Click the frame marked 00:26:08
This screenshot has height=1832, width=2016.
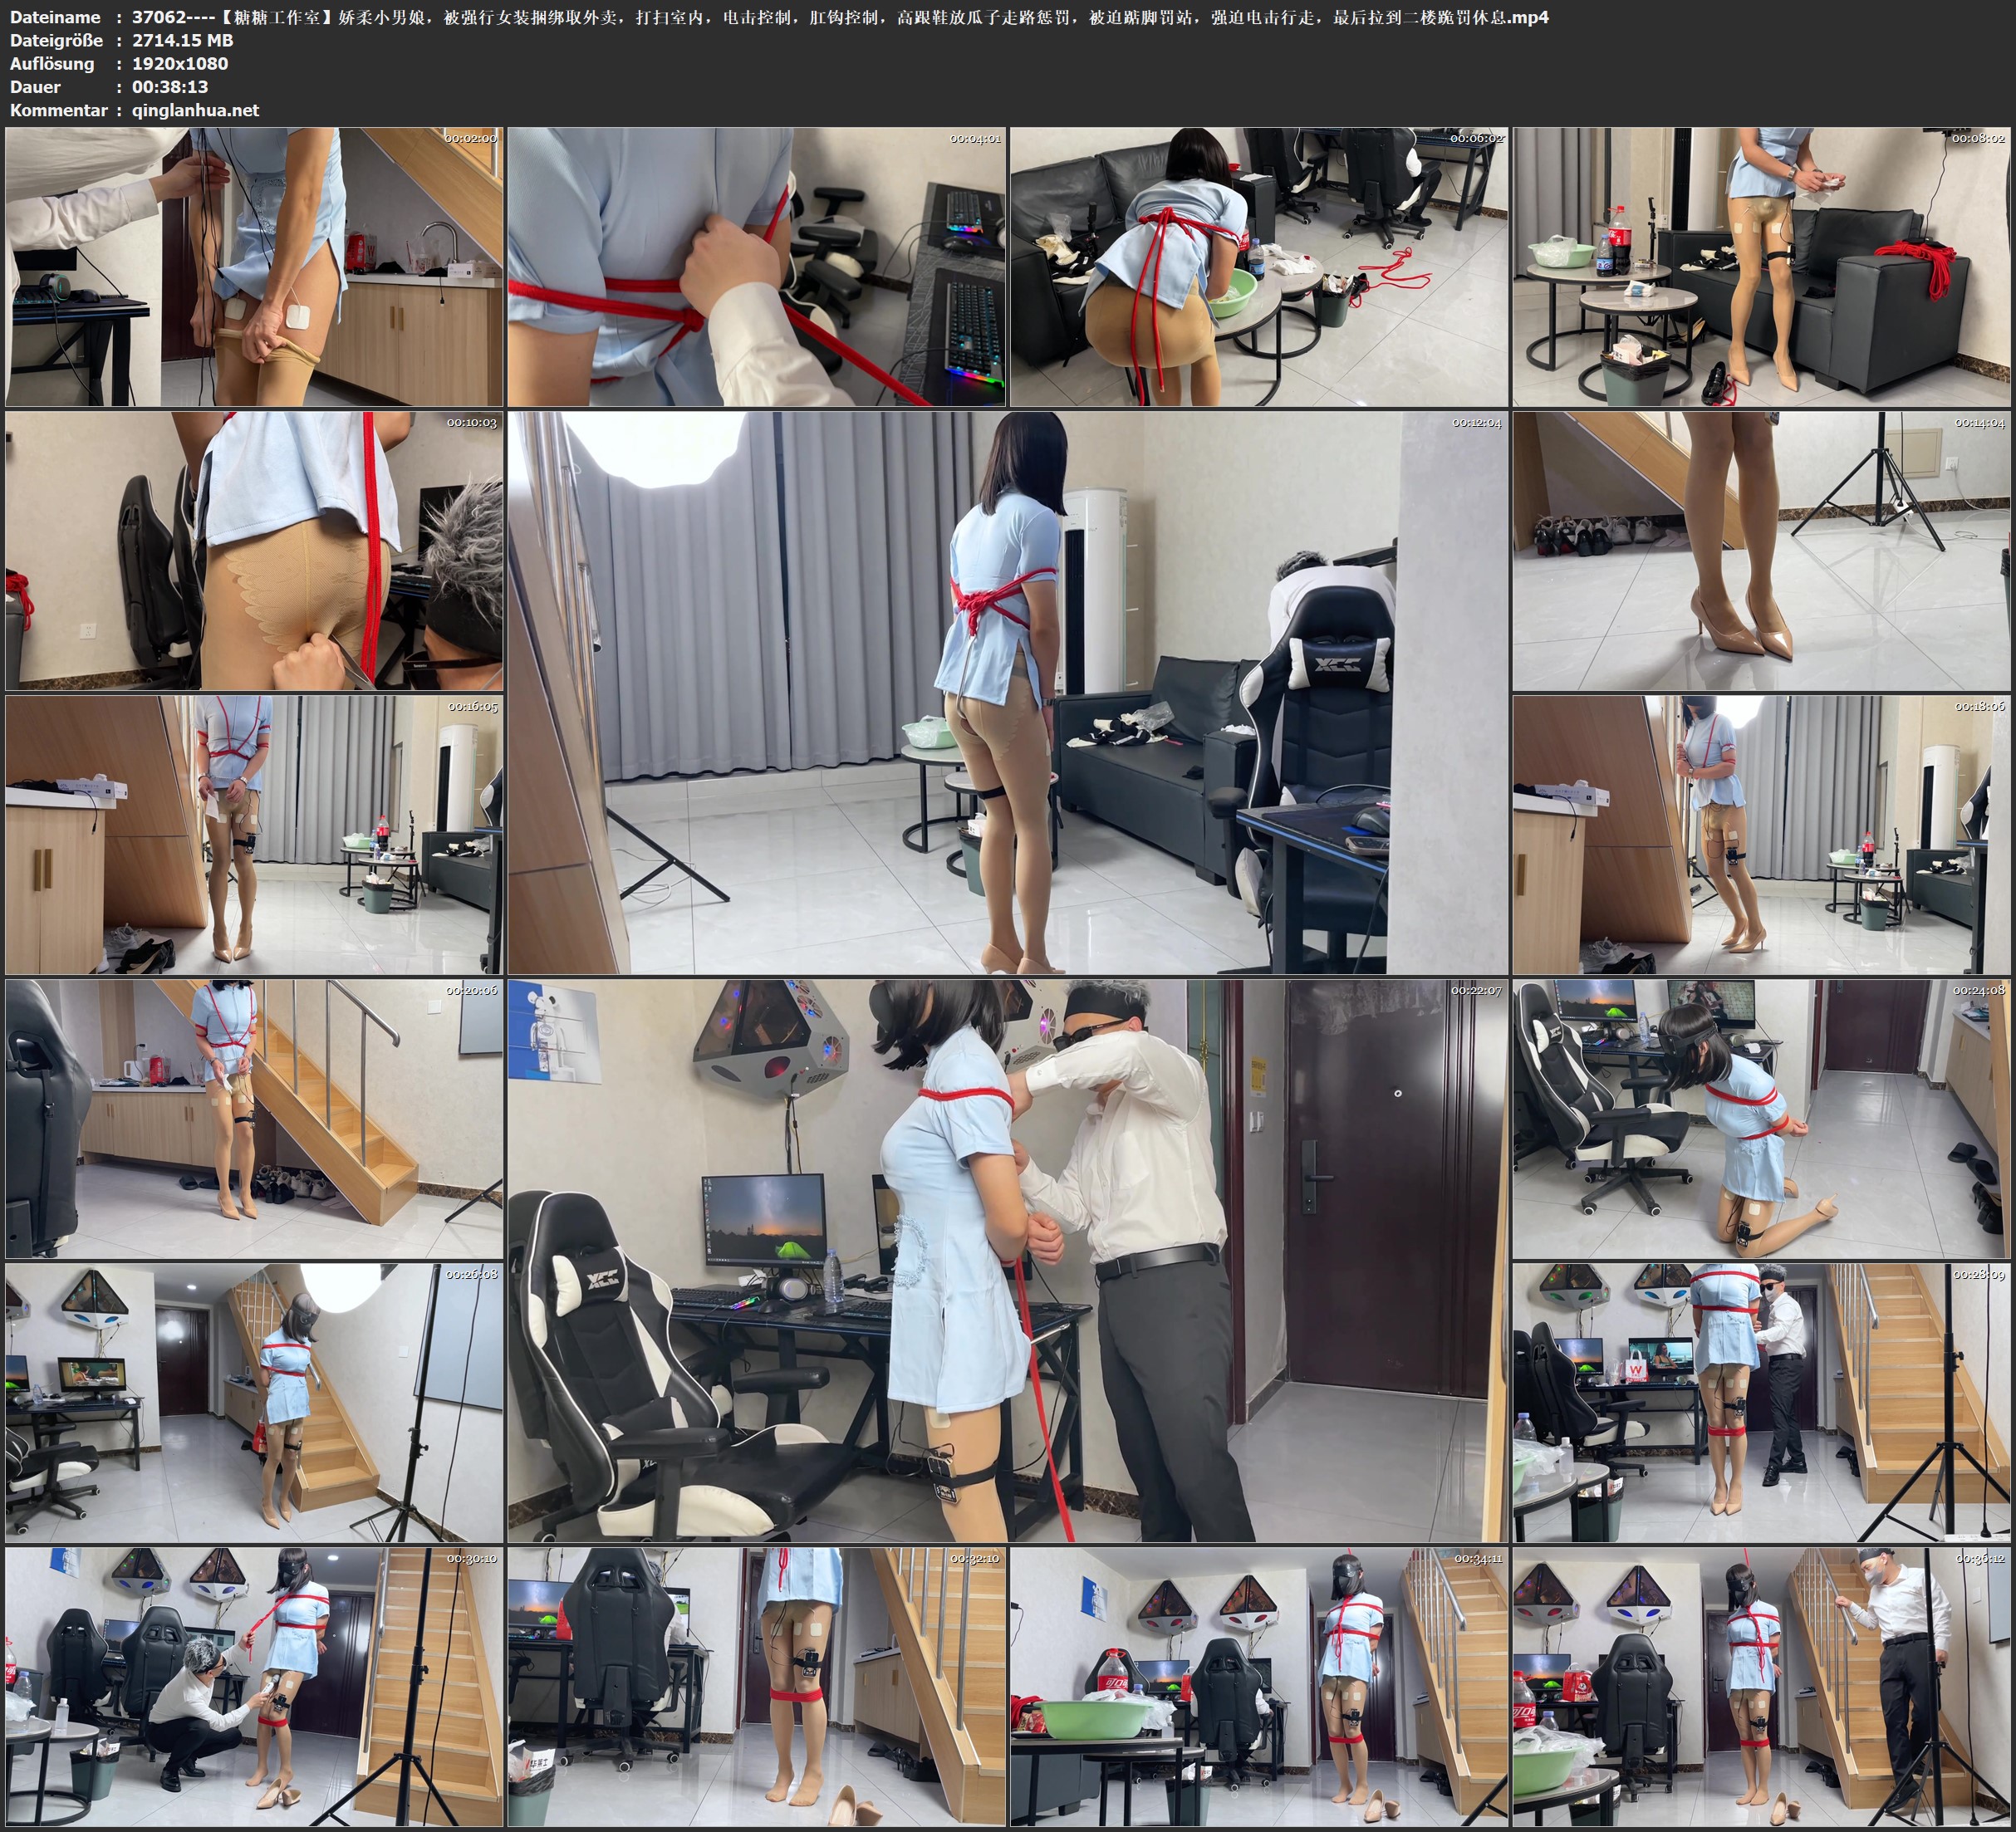(x=254, y=1403)
